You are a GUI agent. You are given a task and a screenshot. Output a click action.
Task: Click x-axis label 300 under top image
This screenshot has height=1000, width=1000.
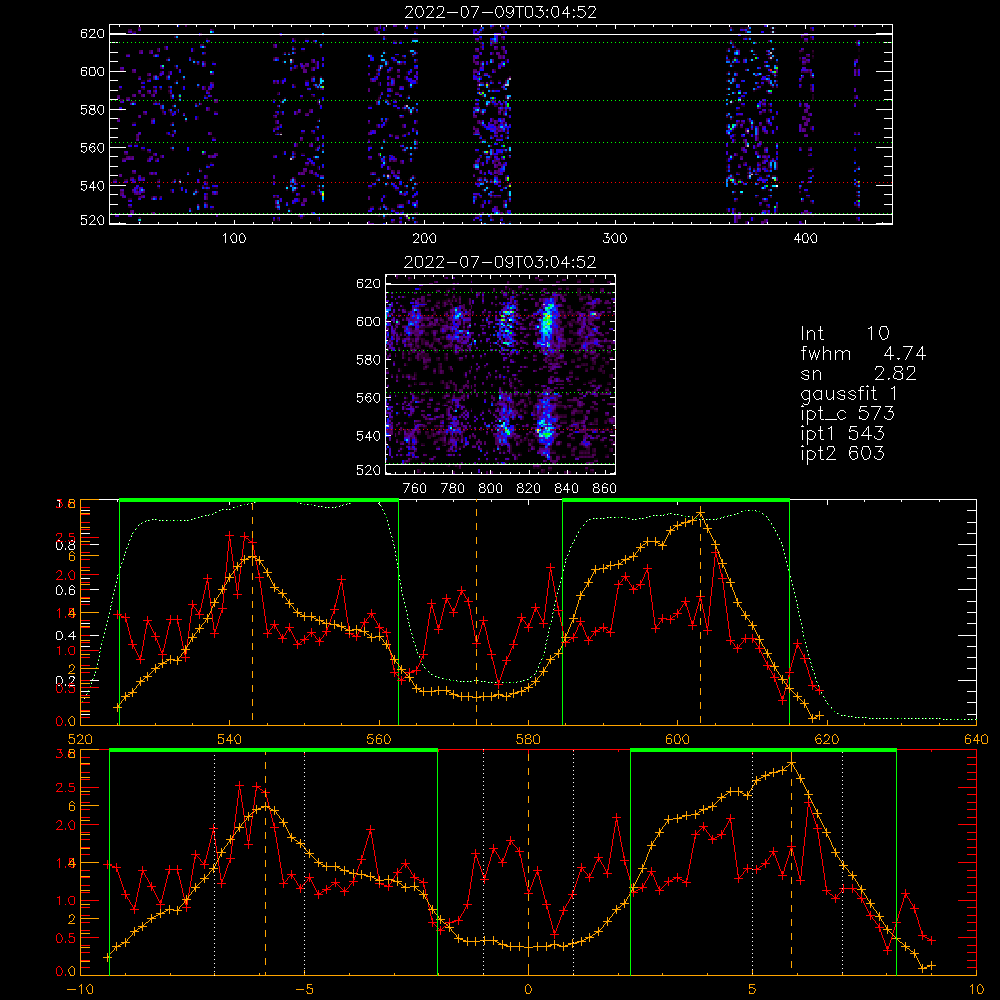click(615, 239)
